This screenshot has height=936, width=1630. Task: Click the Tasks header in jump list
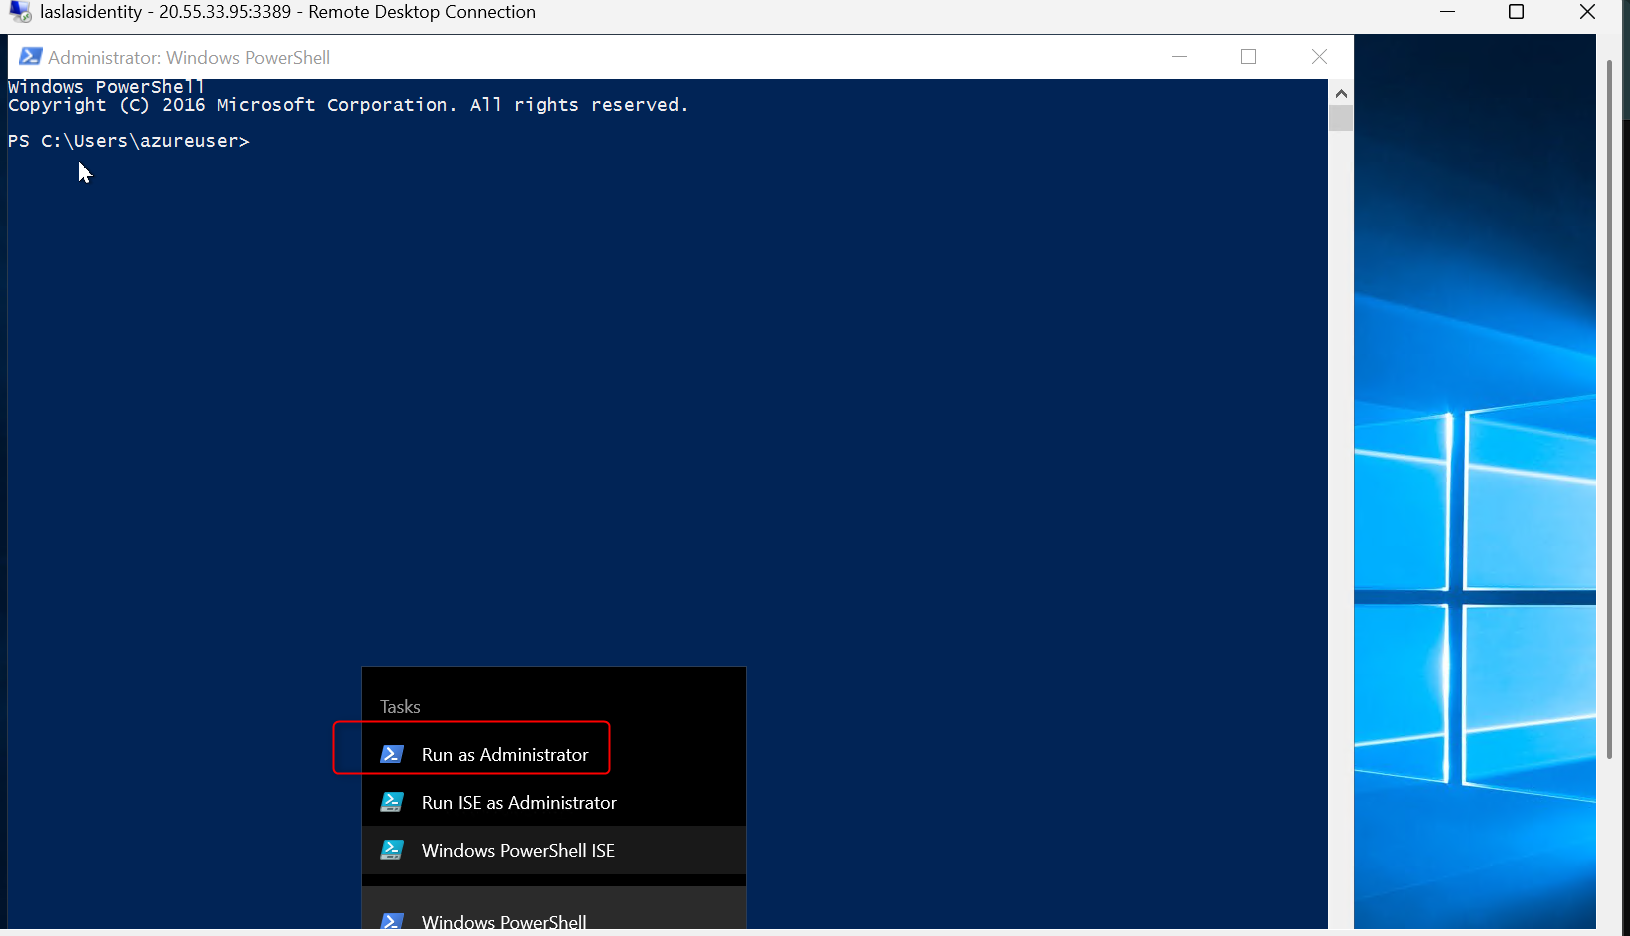pyautogui.click(x=400, y=706)
